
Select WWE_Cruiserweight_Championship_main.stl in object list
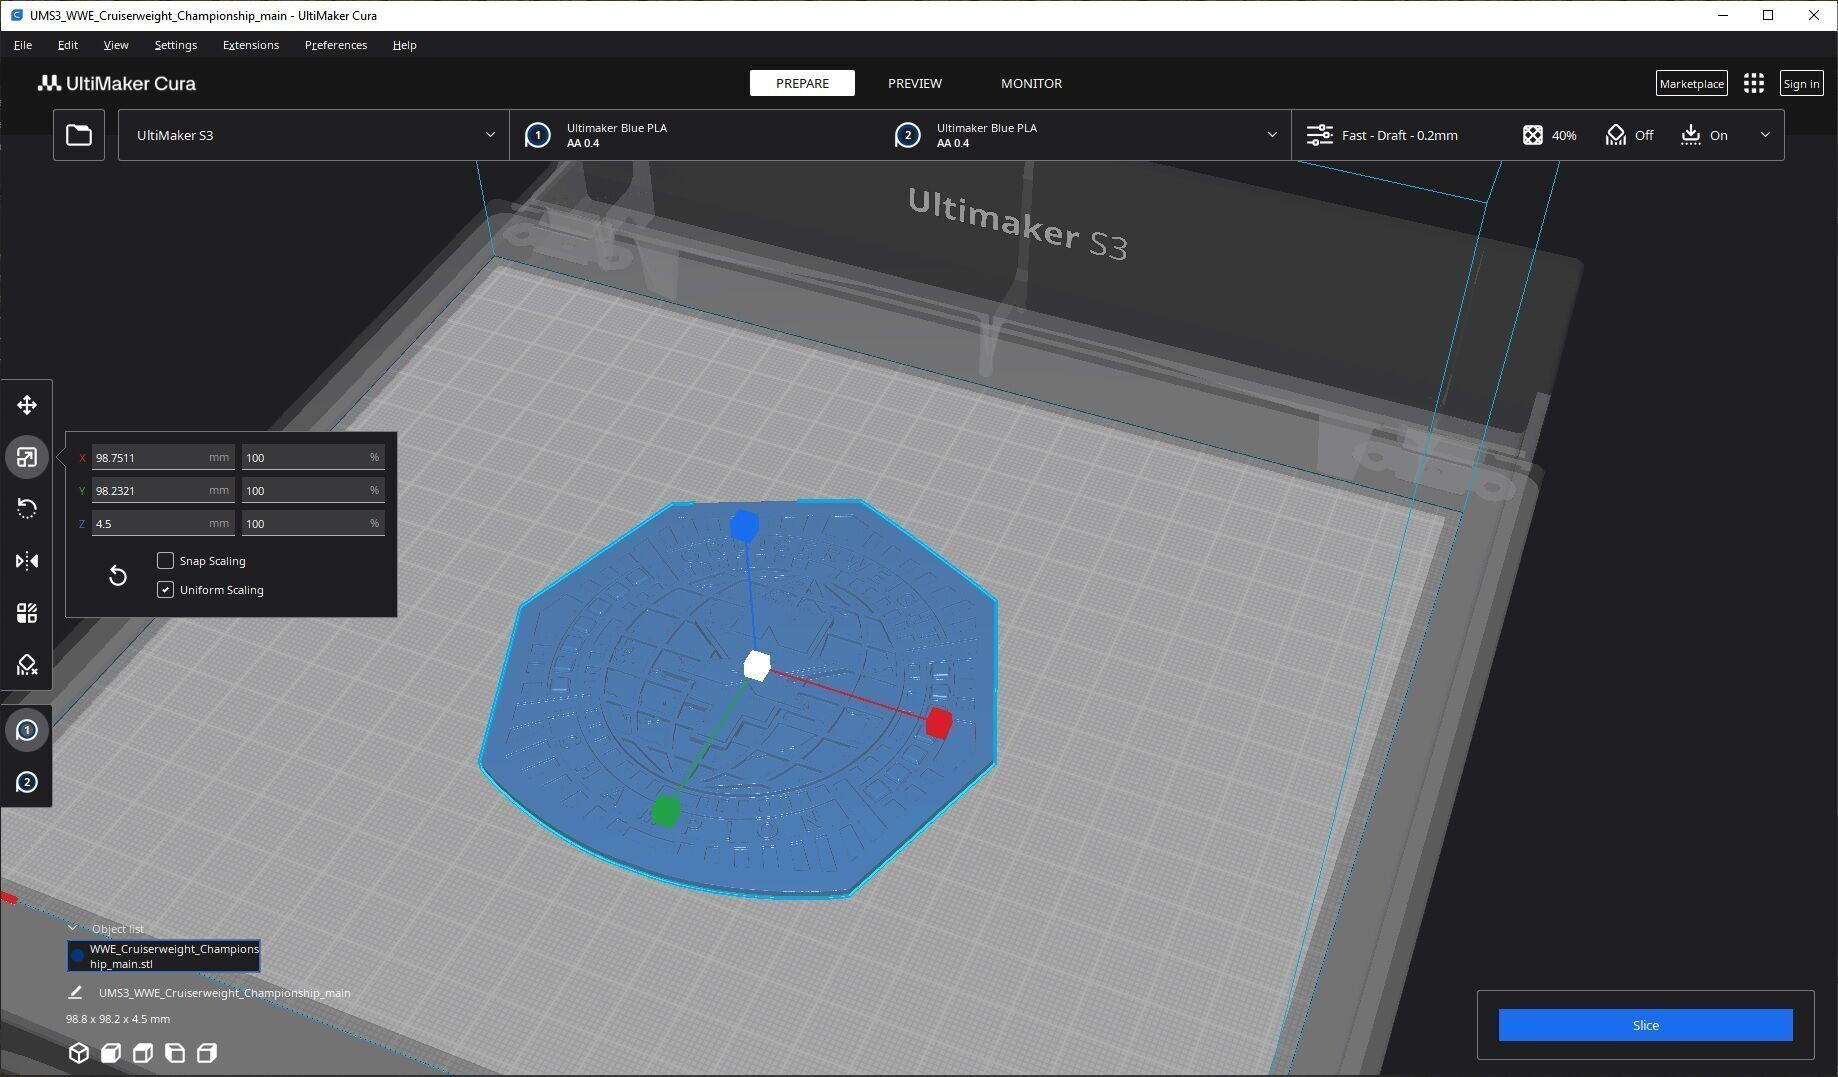coord(164,956)
